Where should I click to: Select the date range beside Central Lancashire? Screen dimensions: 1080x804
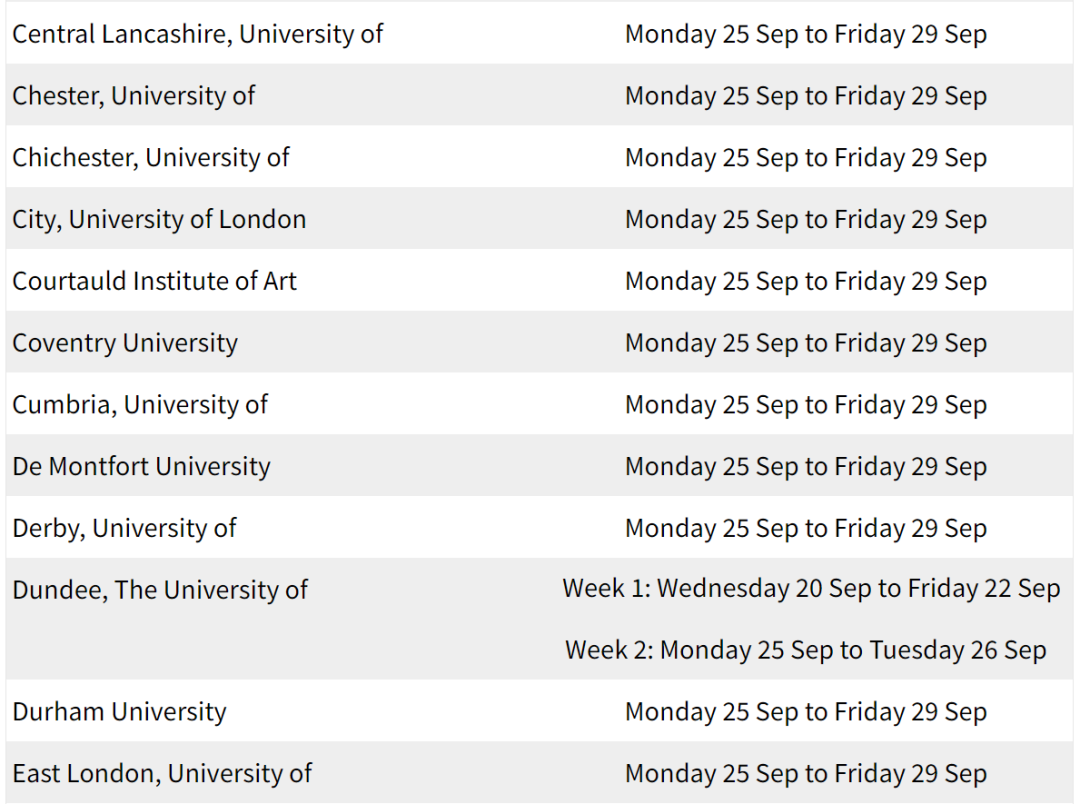[x=805, y=34]
